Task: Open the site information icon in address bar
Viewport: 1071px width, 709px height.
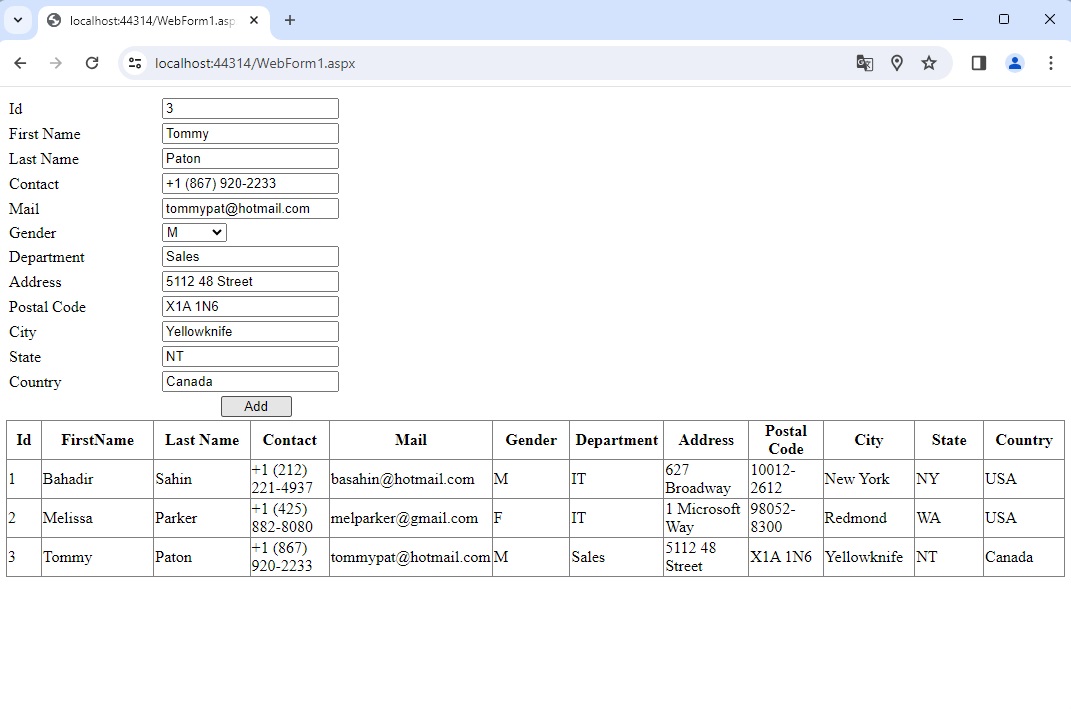Action: click(135, 63)
